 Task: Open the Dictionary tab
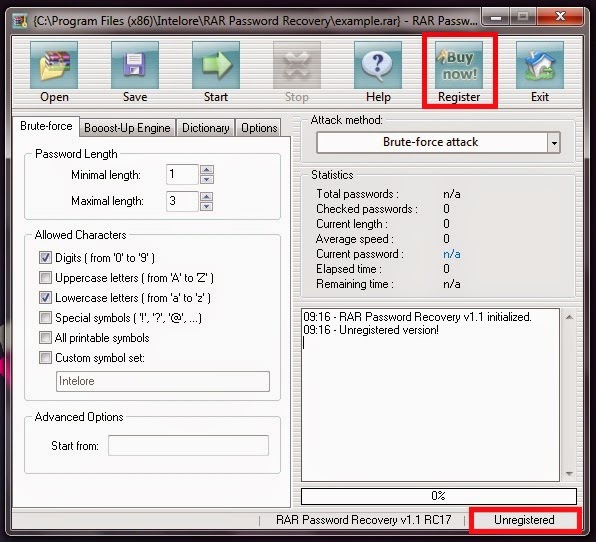[206, 128]
